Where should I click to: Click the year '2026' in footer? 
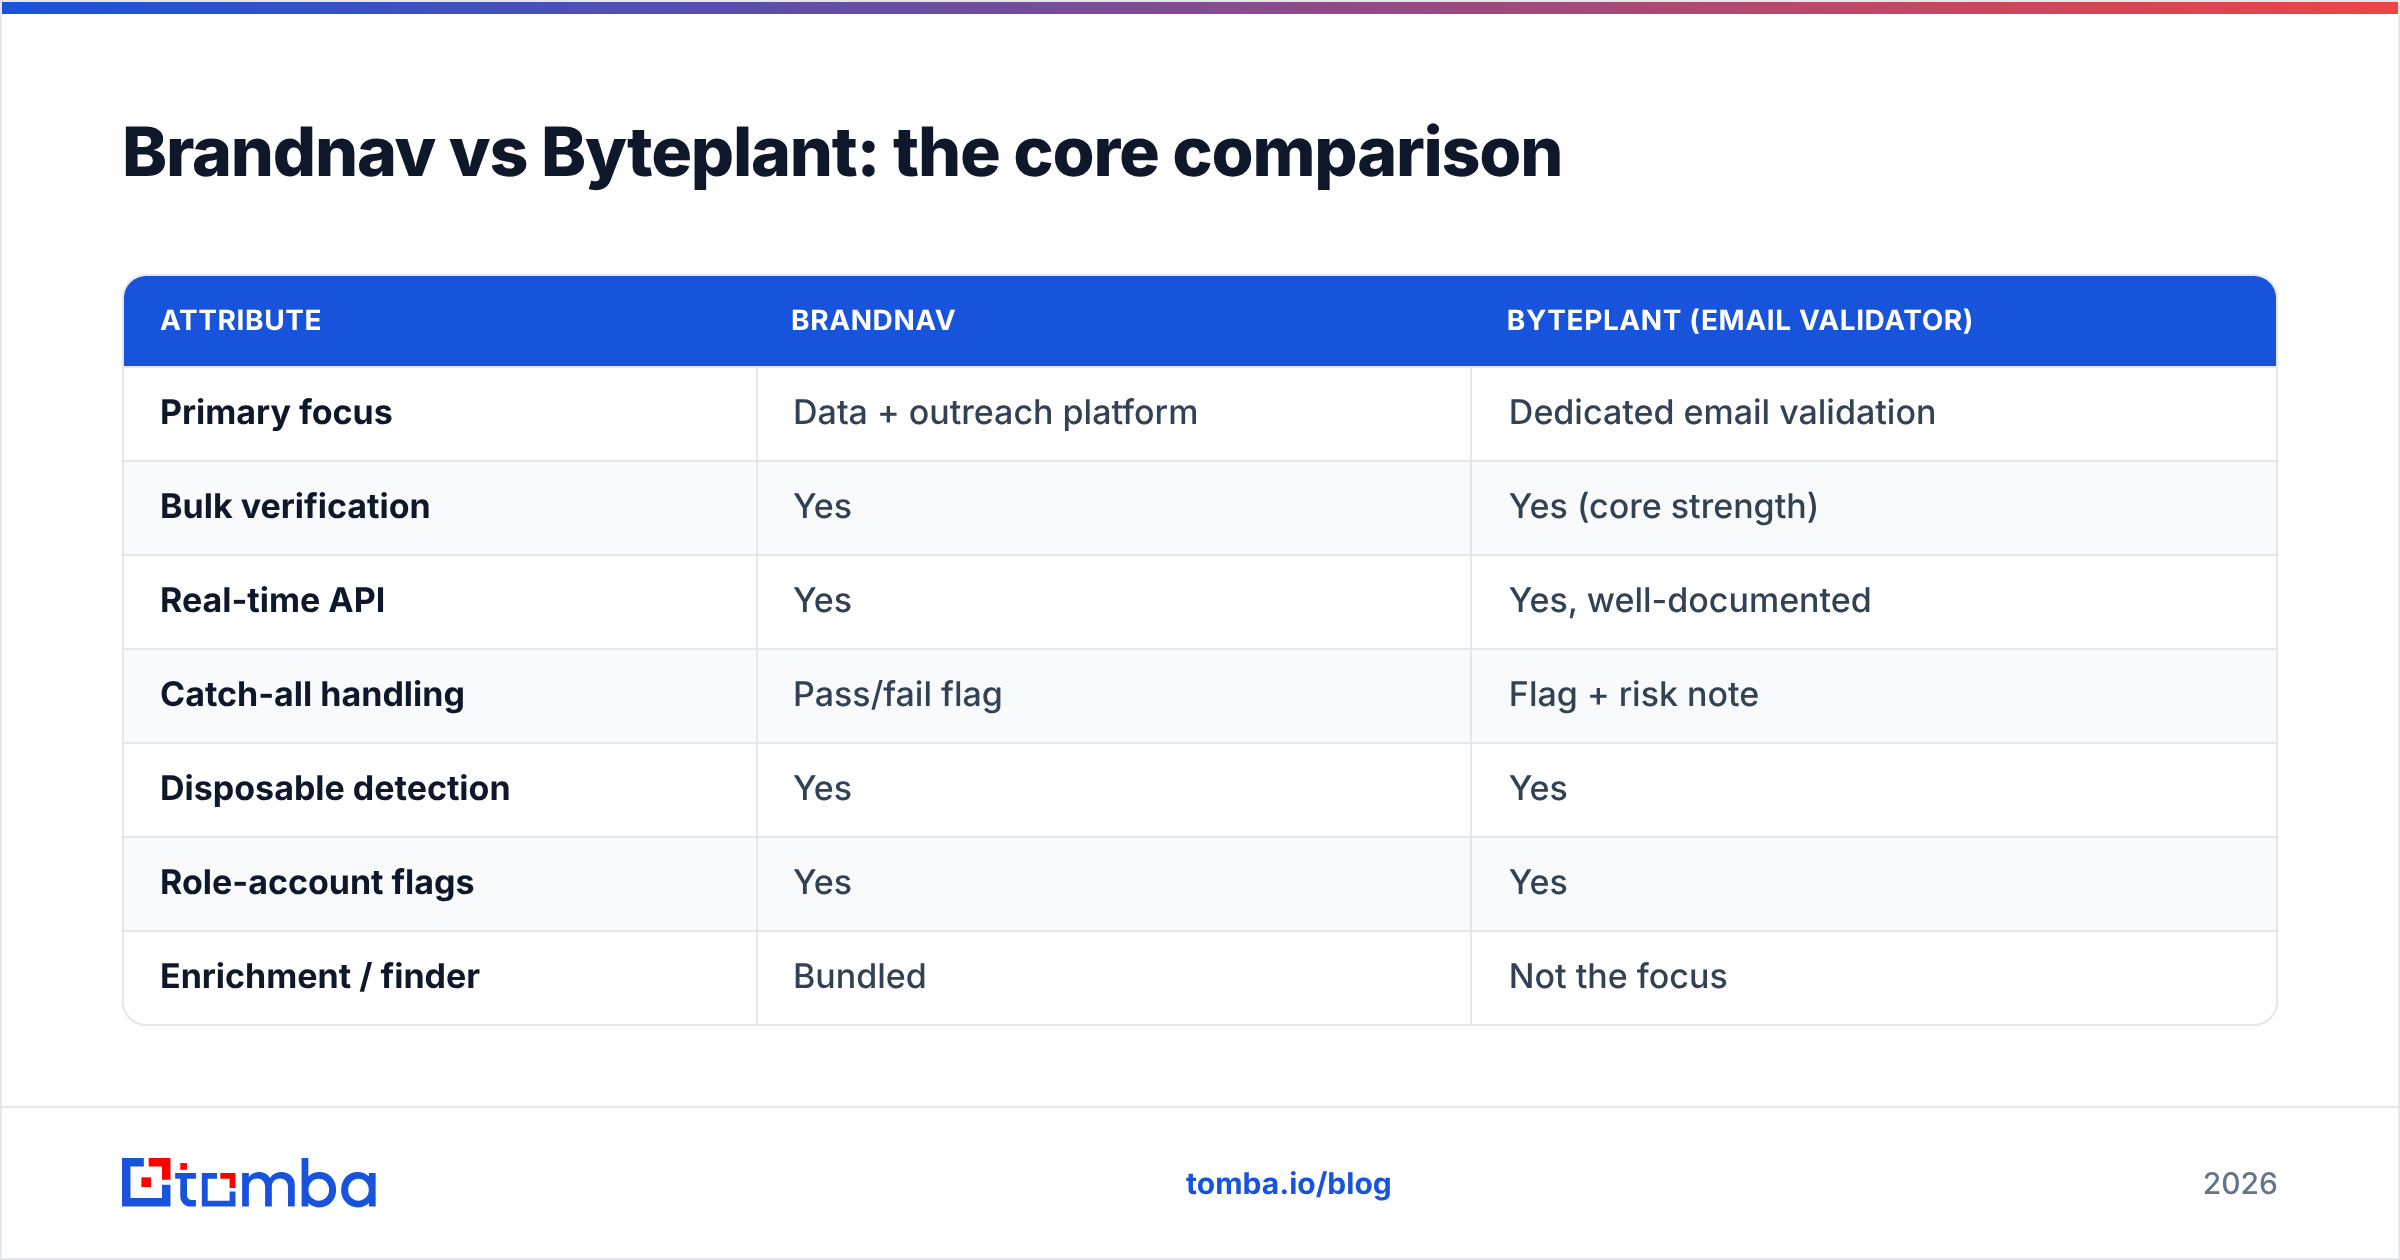tap(2240, 1184)
